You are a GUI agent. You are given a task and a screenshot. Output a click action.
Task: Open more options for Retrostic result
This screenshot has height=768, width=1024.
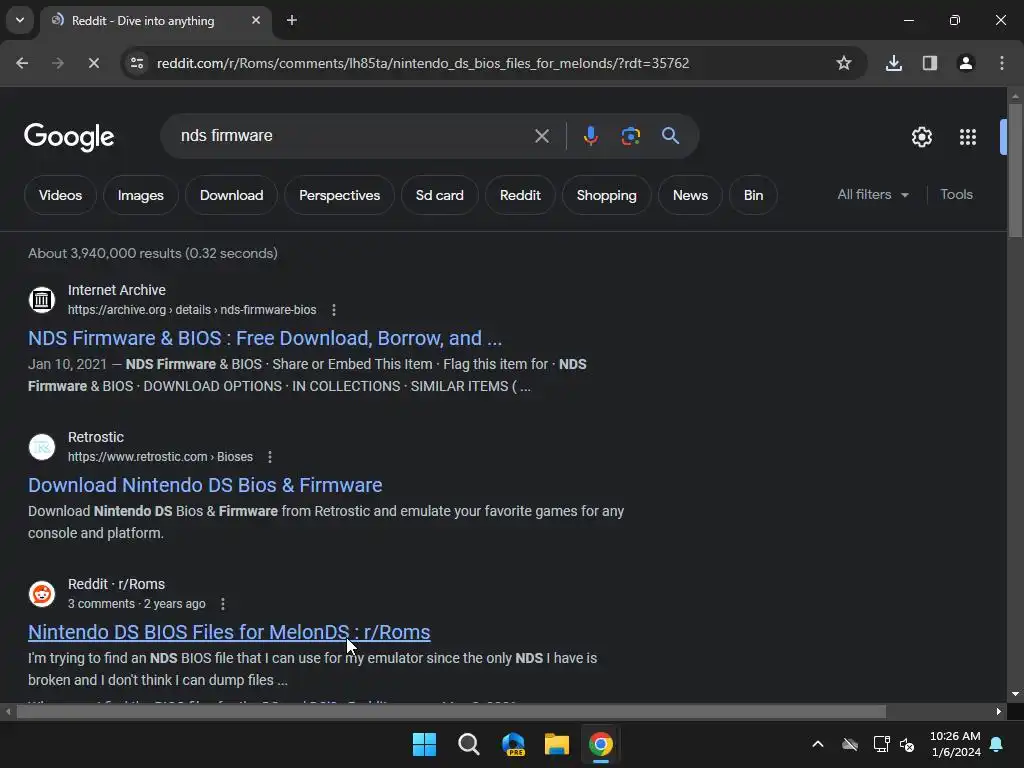tap(270, 456)
